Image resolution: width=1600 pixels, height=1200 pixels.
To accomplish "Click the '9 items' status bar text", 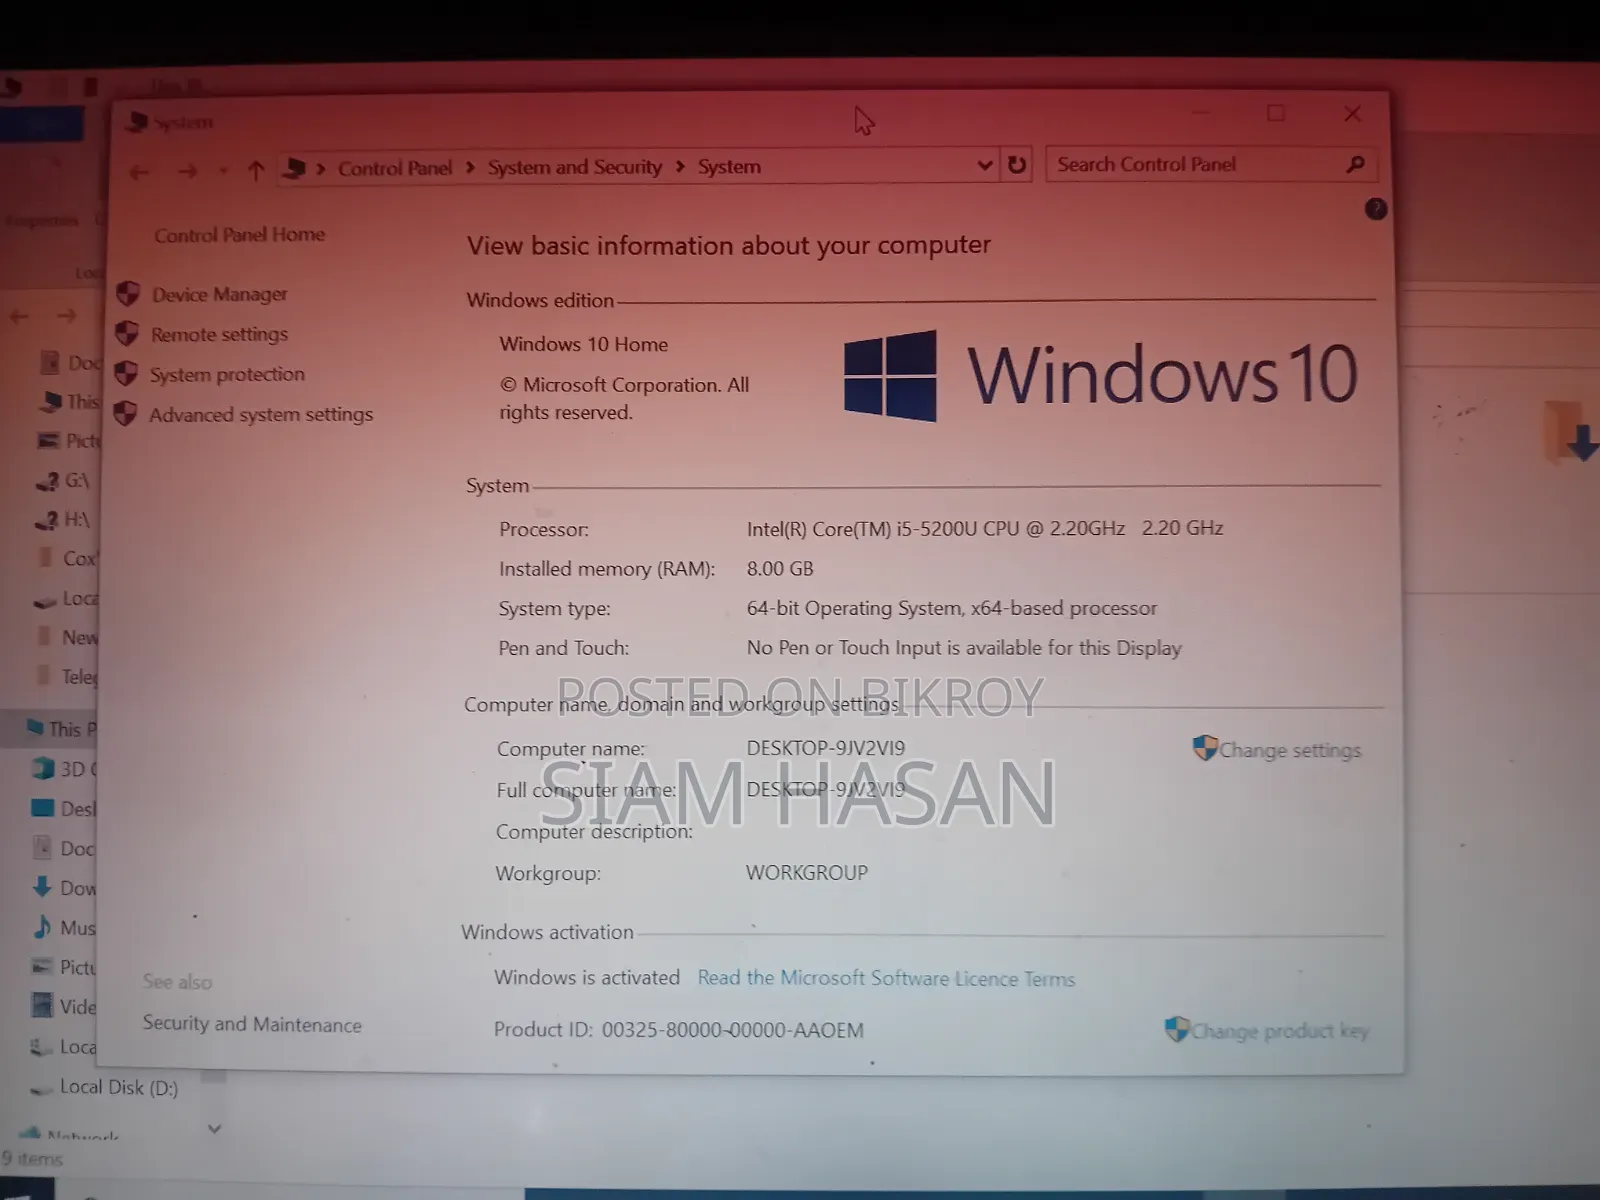I will pyautogui.click(x=32, y=1159).
